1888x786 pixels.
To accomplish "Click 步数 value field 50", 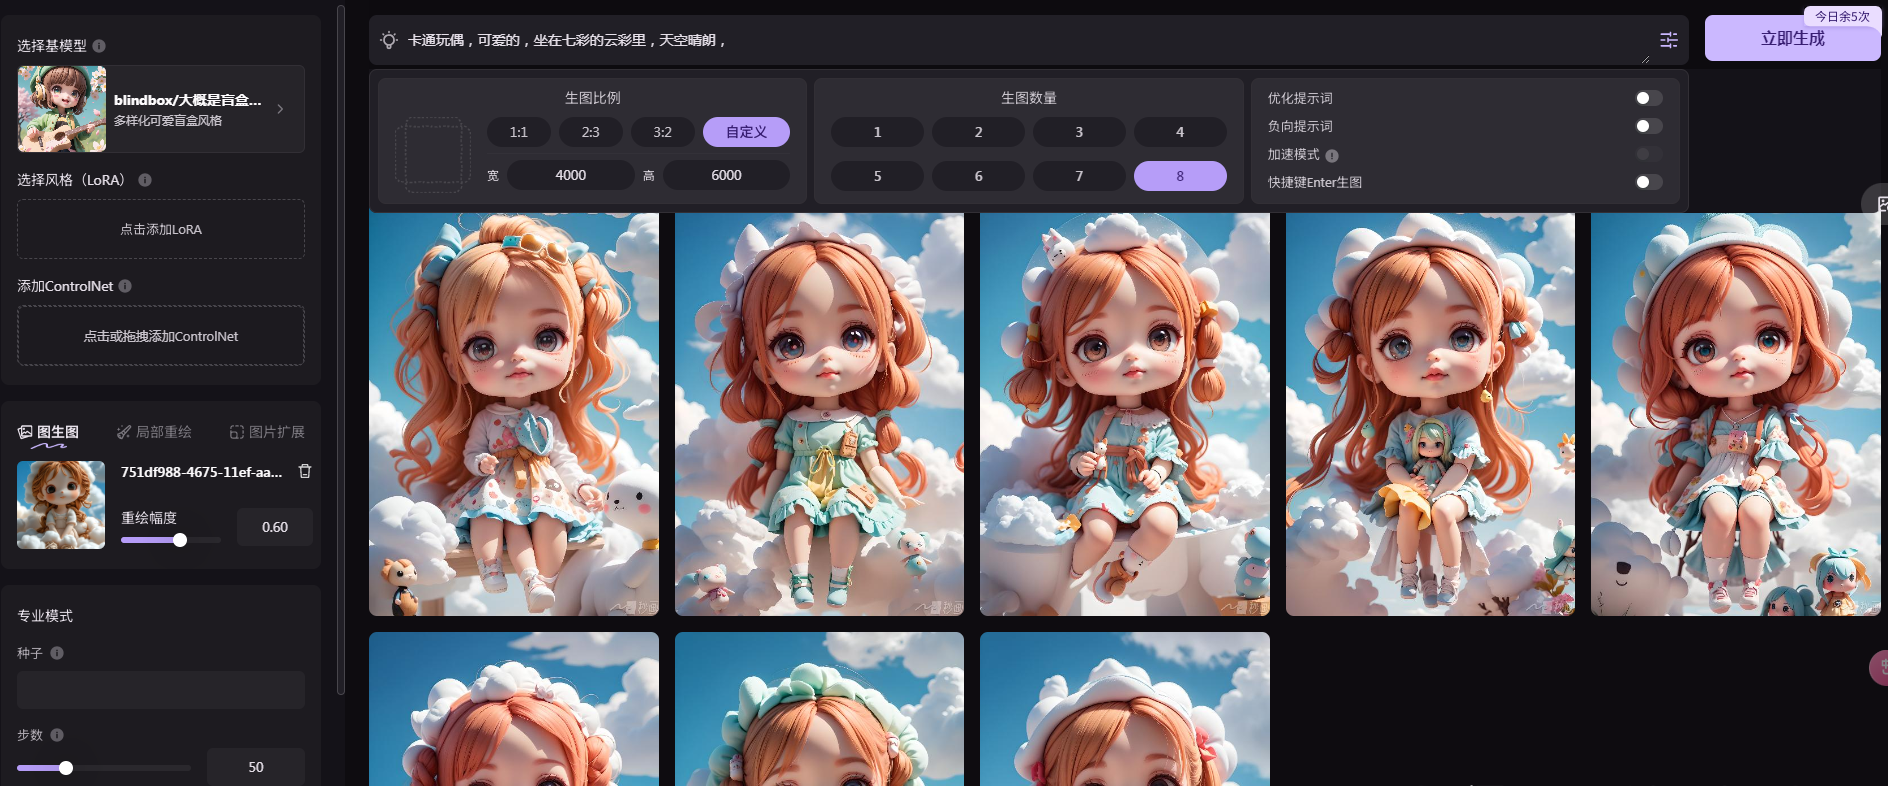I will 256,767.
